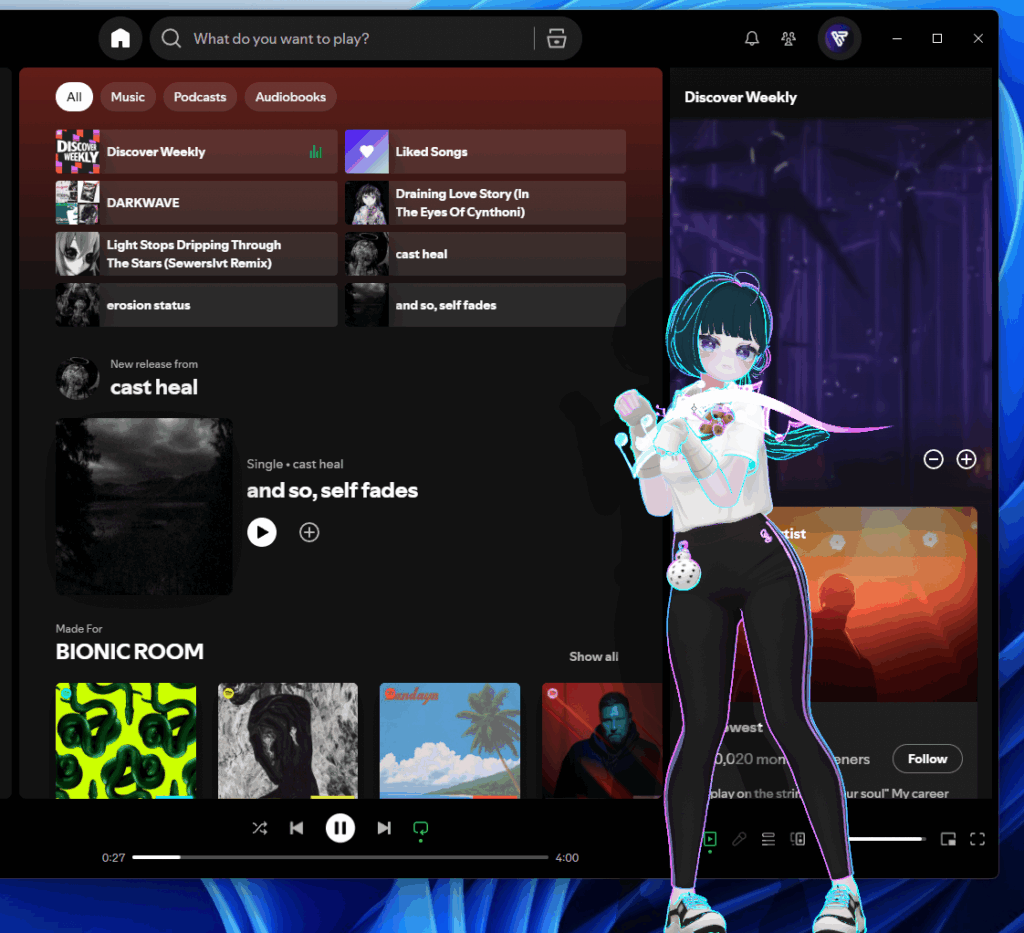Toggle shuffle playback
The height and width of the screenshot is (933, 1024).
tap(260, 828)
